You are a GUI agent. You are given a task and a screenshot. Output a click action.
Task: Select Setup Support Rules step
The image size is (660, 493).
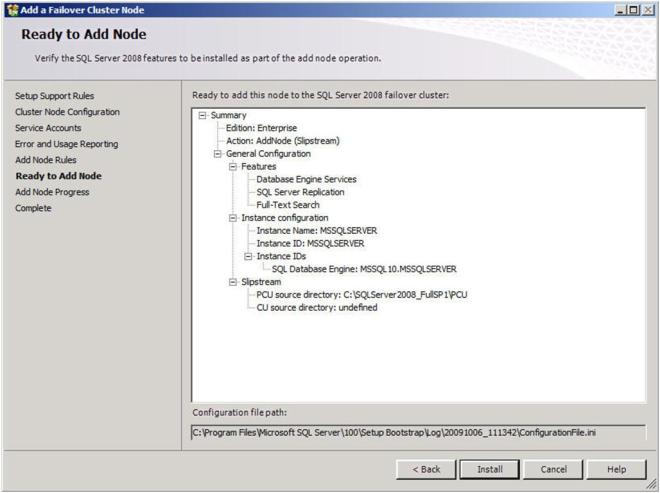(54, 96)
